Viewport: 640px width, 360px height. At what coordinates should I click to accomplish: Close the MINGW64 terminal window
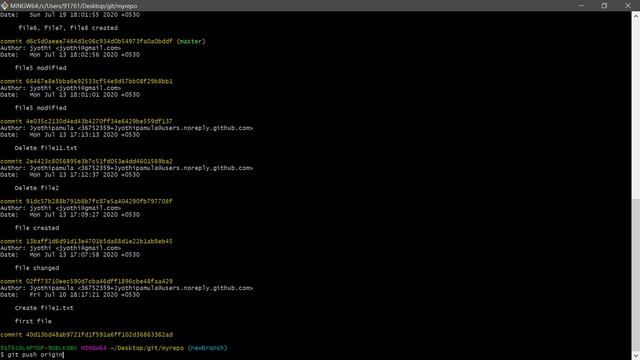(628, 6)
